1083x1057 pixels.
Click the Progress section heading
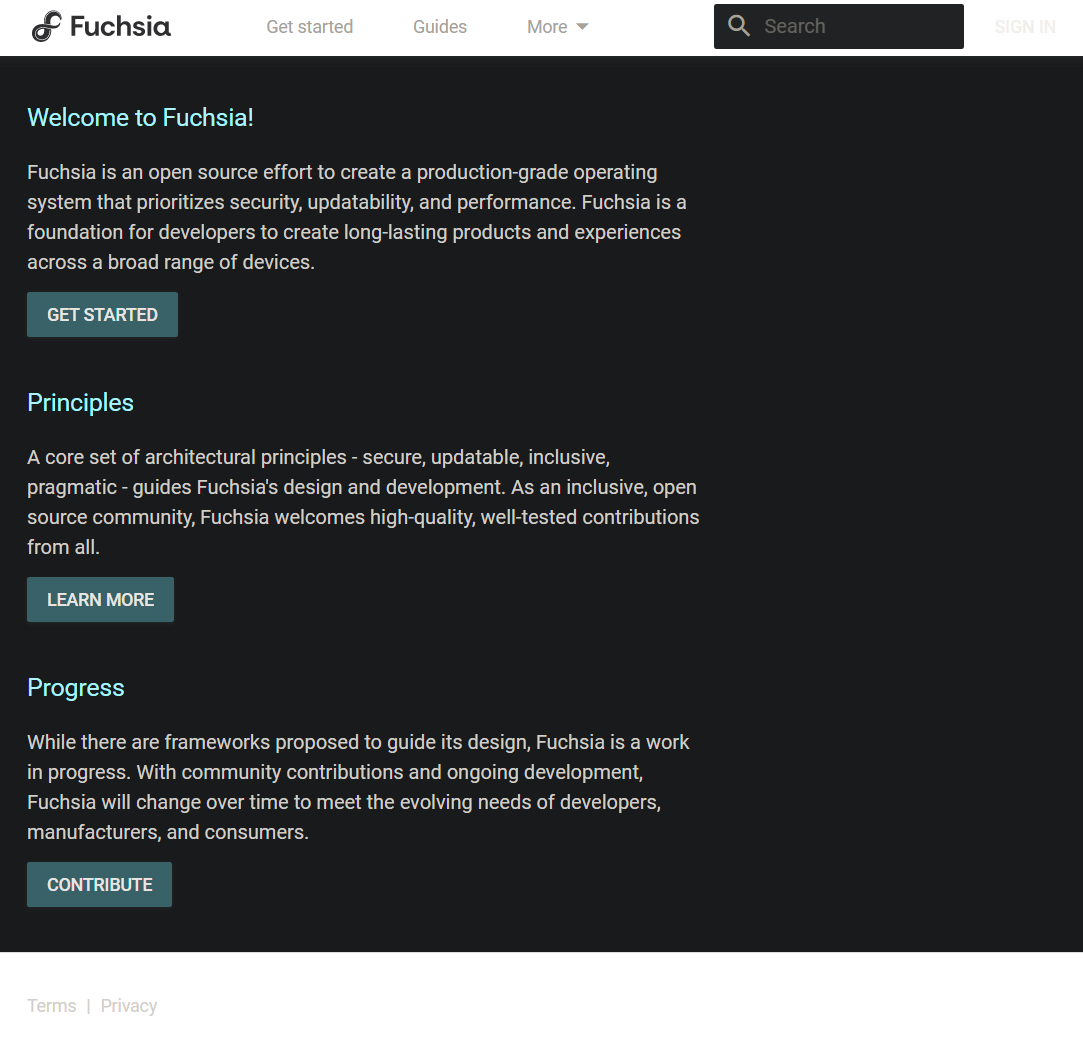coord(75,688)
